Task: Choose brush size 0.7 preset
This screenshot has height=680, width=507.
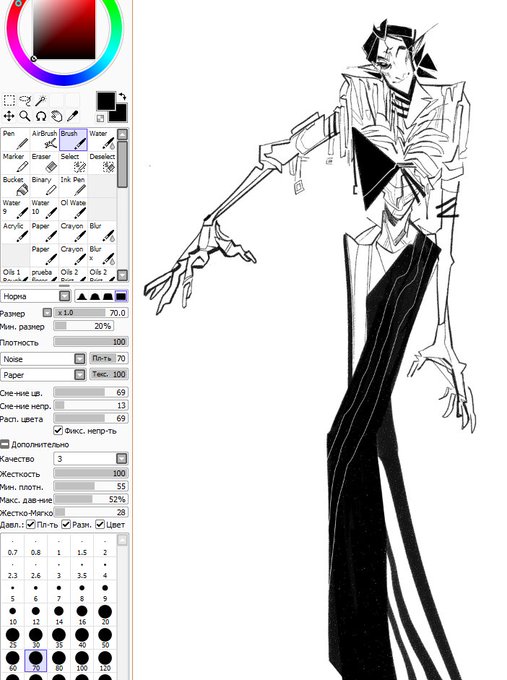Action: (13, 547)
